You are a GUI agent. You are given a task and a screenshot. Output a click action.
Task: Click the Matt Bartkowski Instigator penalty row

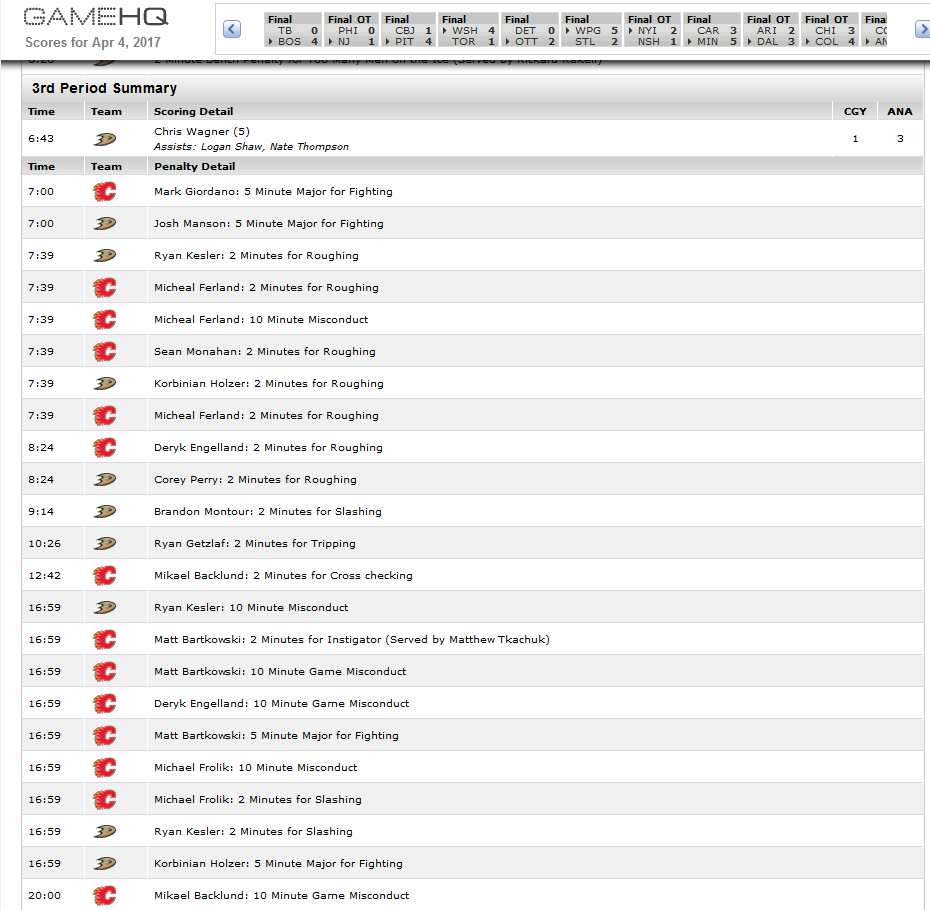coord(351,639)
